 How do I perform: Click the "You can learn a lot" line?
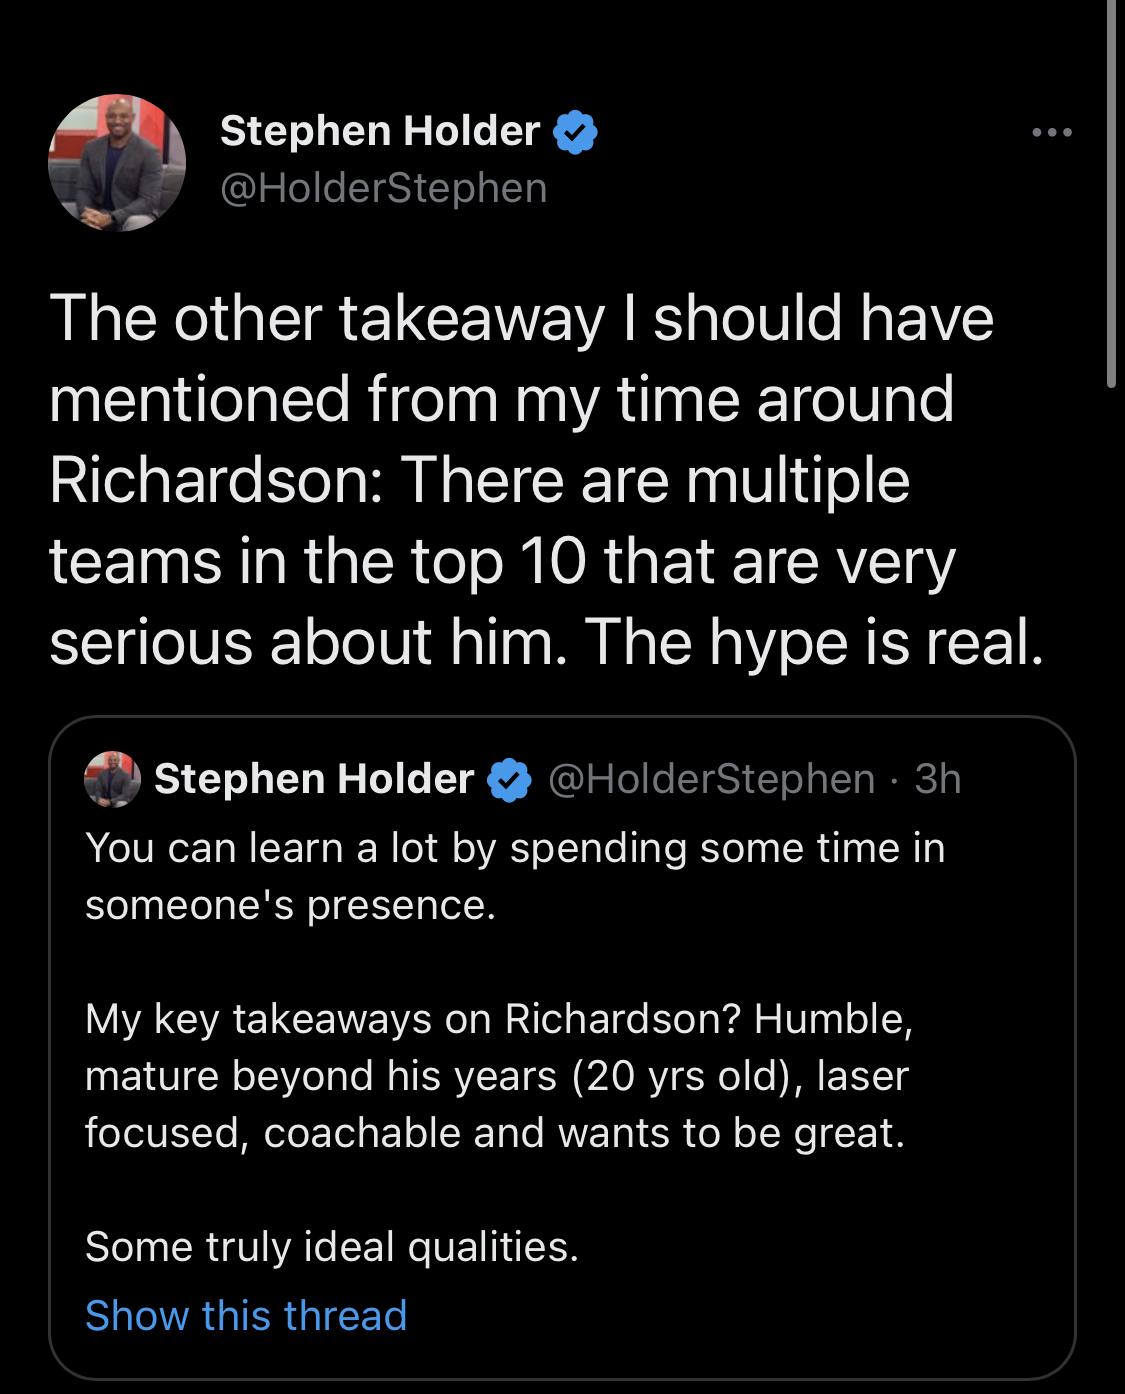click(514, 848)
